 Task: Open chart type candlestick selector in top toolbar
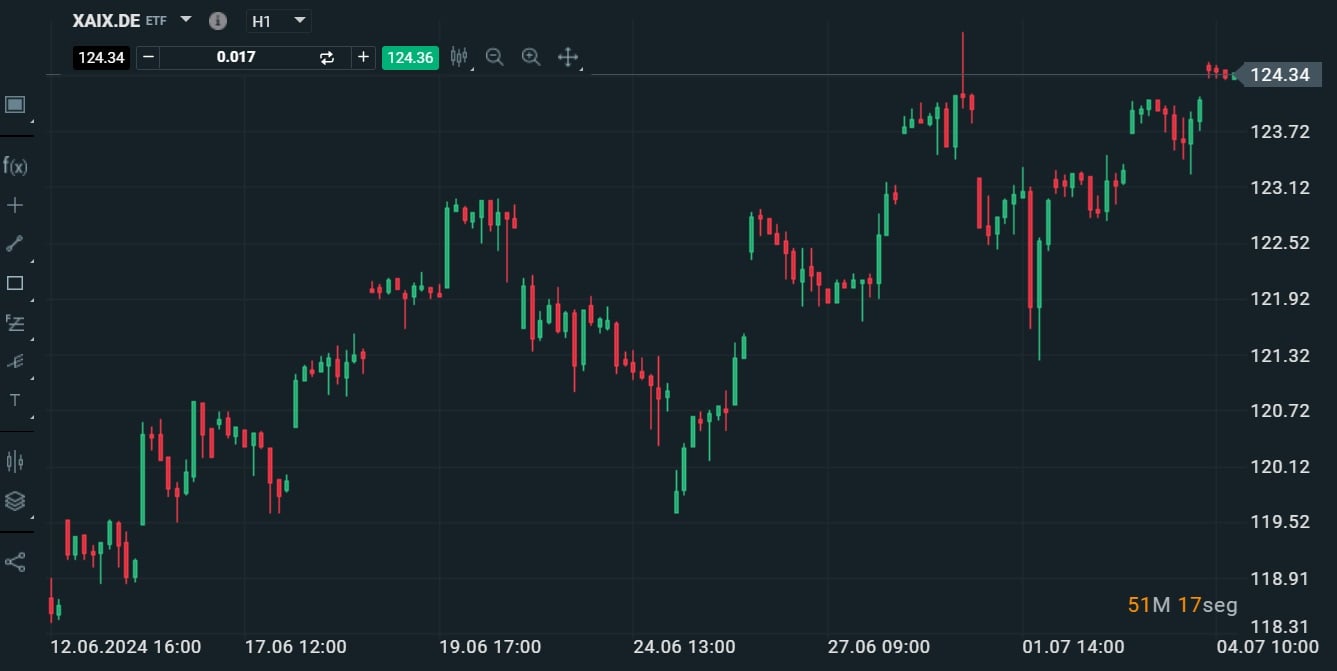(x=459, y=57)
